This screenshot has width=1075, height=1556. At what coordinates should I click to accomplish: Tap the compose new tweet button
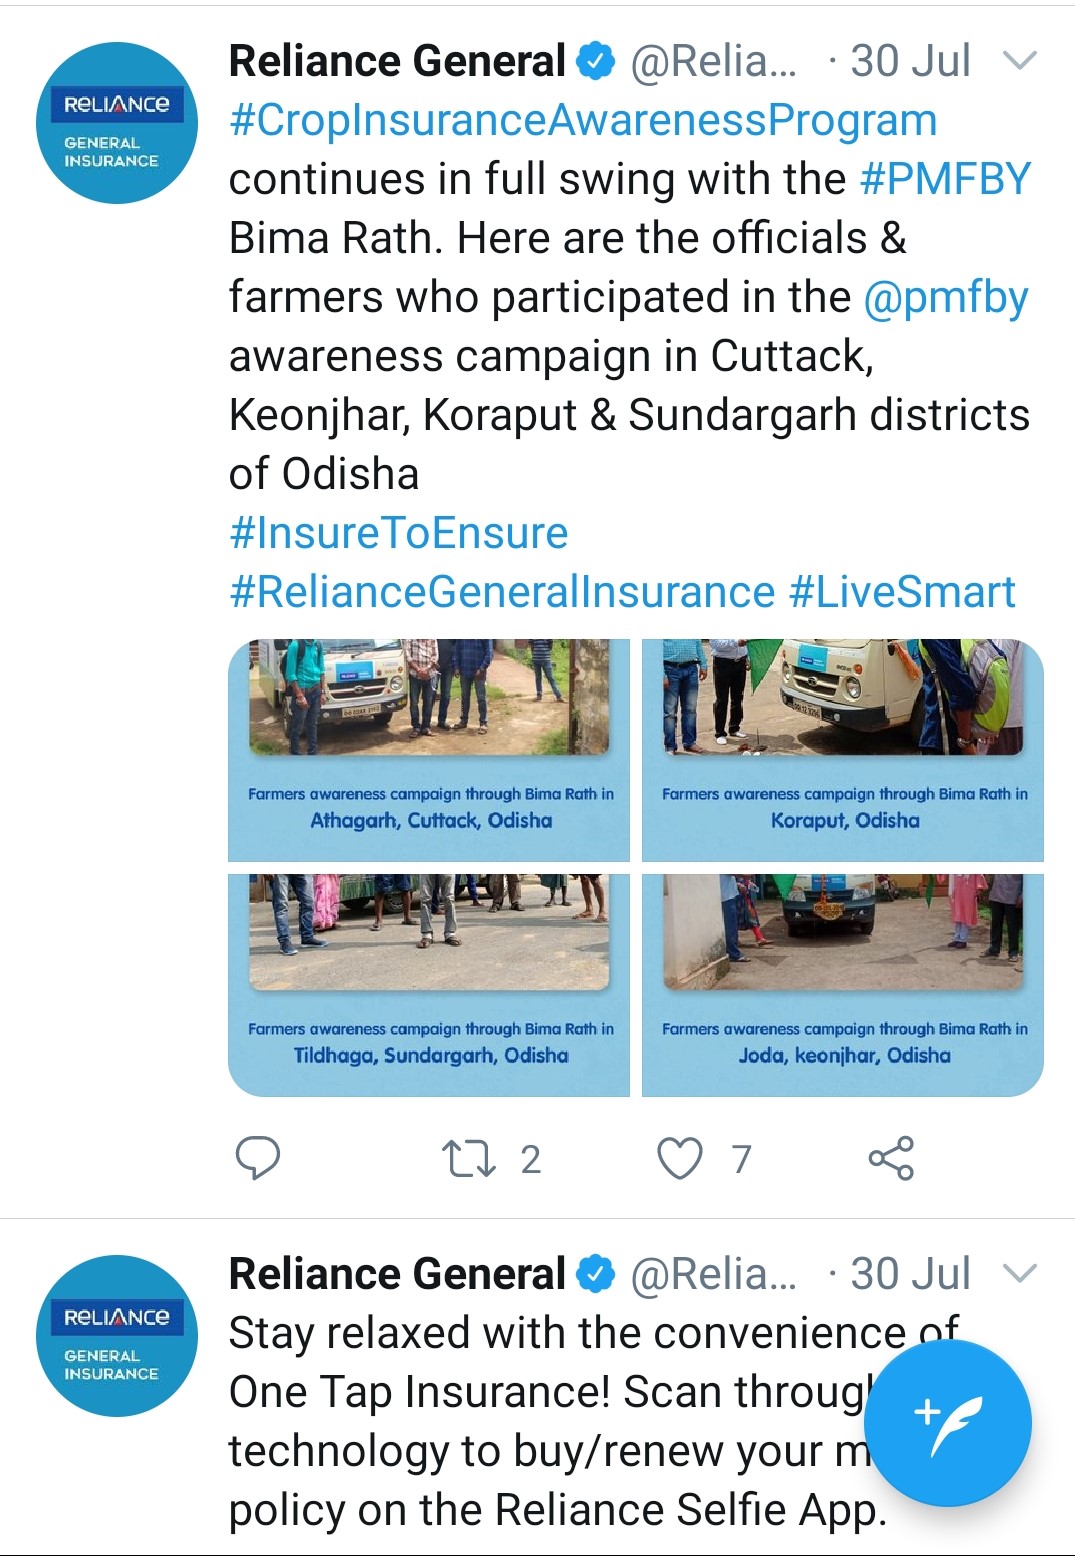pyautogui.click(x=947, y=1422)
